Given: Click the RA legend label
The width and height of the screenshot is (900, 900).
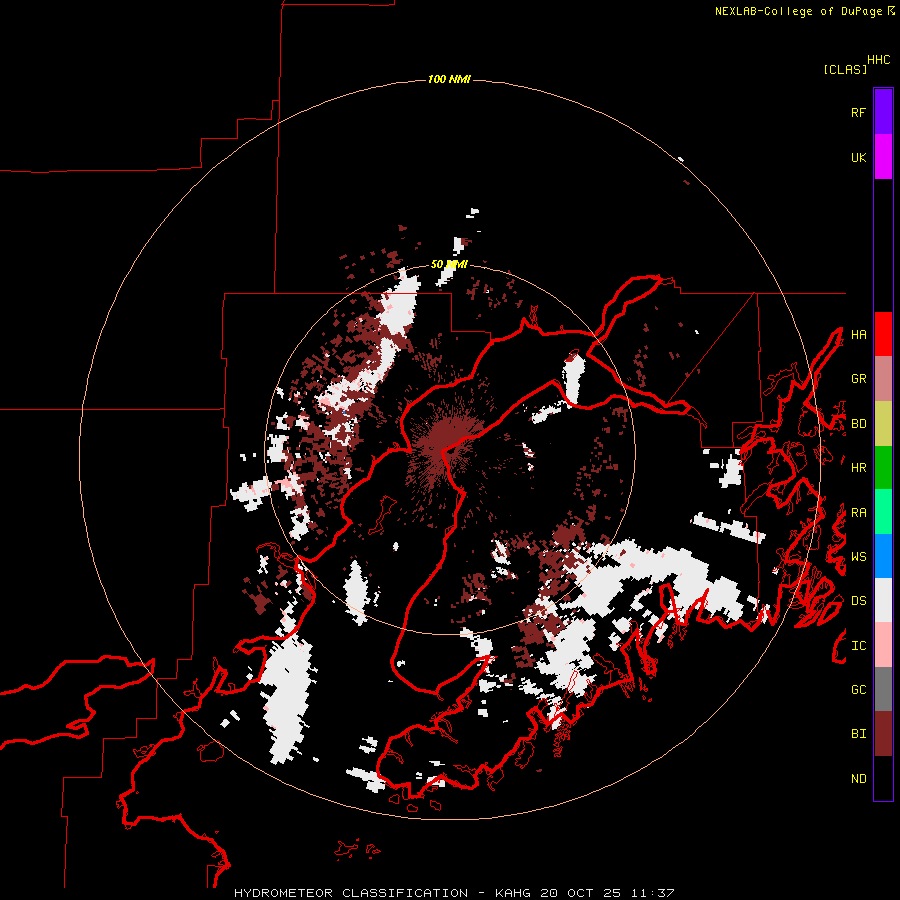Looking at the screenshot, I should coord(858,513).
